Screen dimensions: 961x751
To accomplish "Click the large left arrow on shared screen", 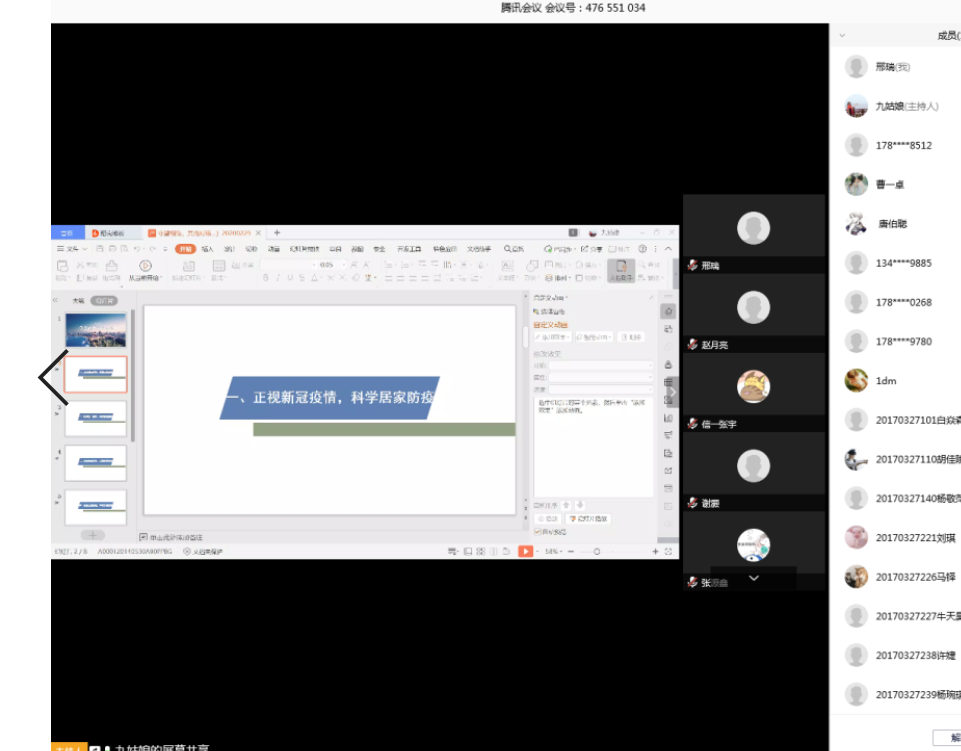I will 53,377.
